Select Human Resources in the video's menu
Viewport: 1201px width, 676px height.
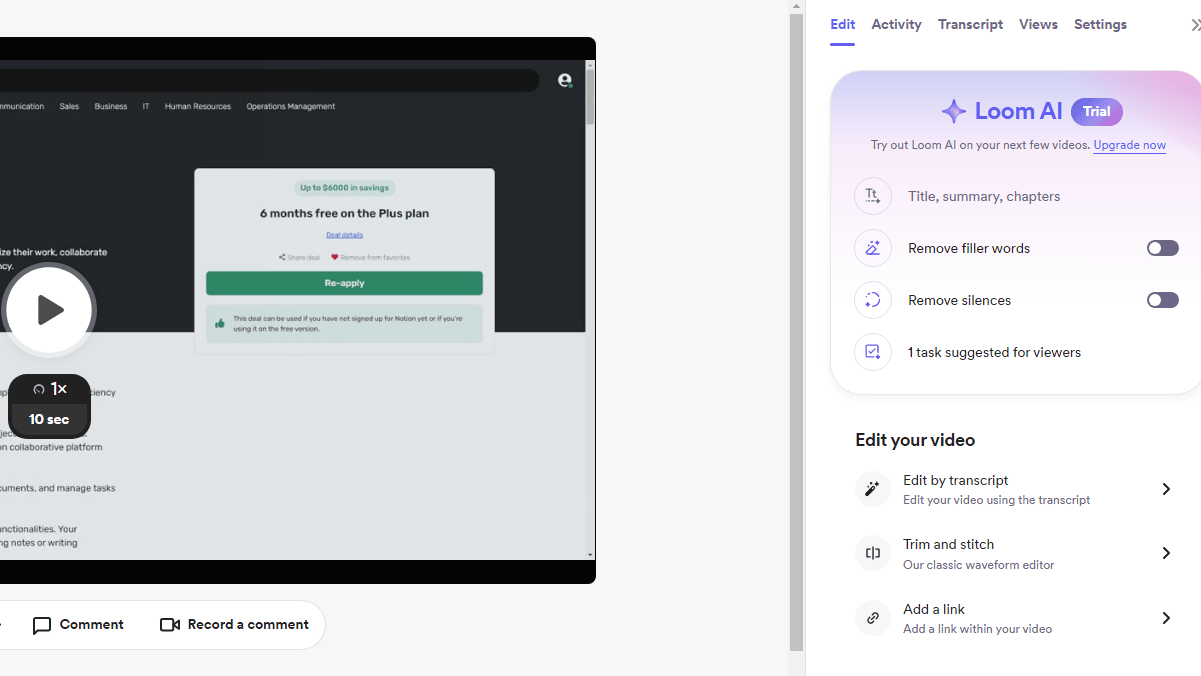click(198, 106)
